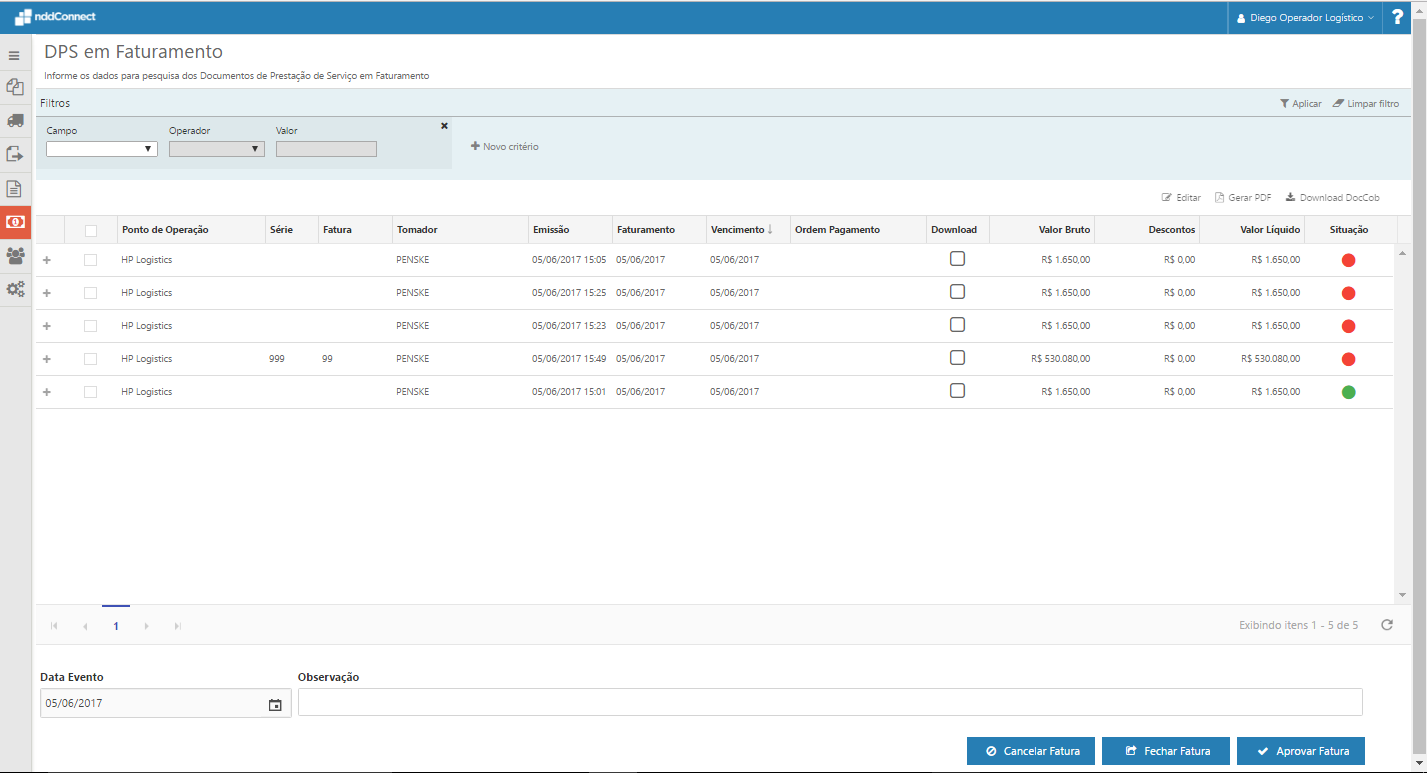This screenshot has height=773, width=1427.
Task: Click the refresh icon beside pagination info
Action: [1387, 625]
